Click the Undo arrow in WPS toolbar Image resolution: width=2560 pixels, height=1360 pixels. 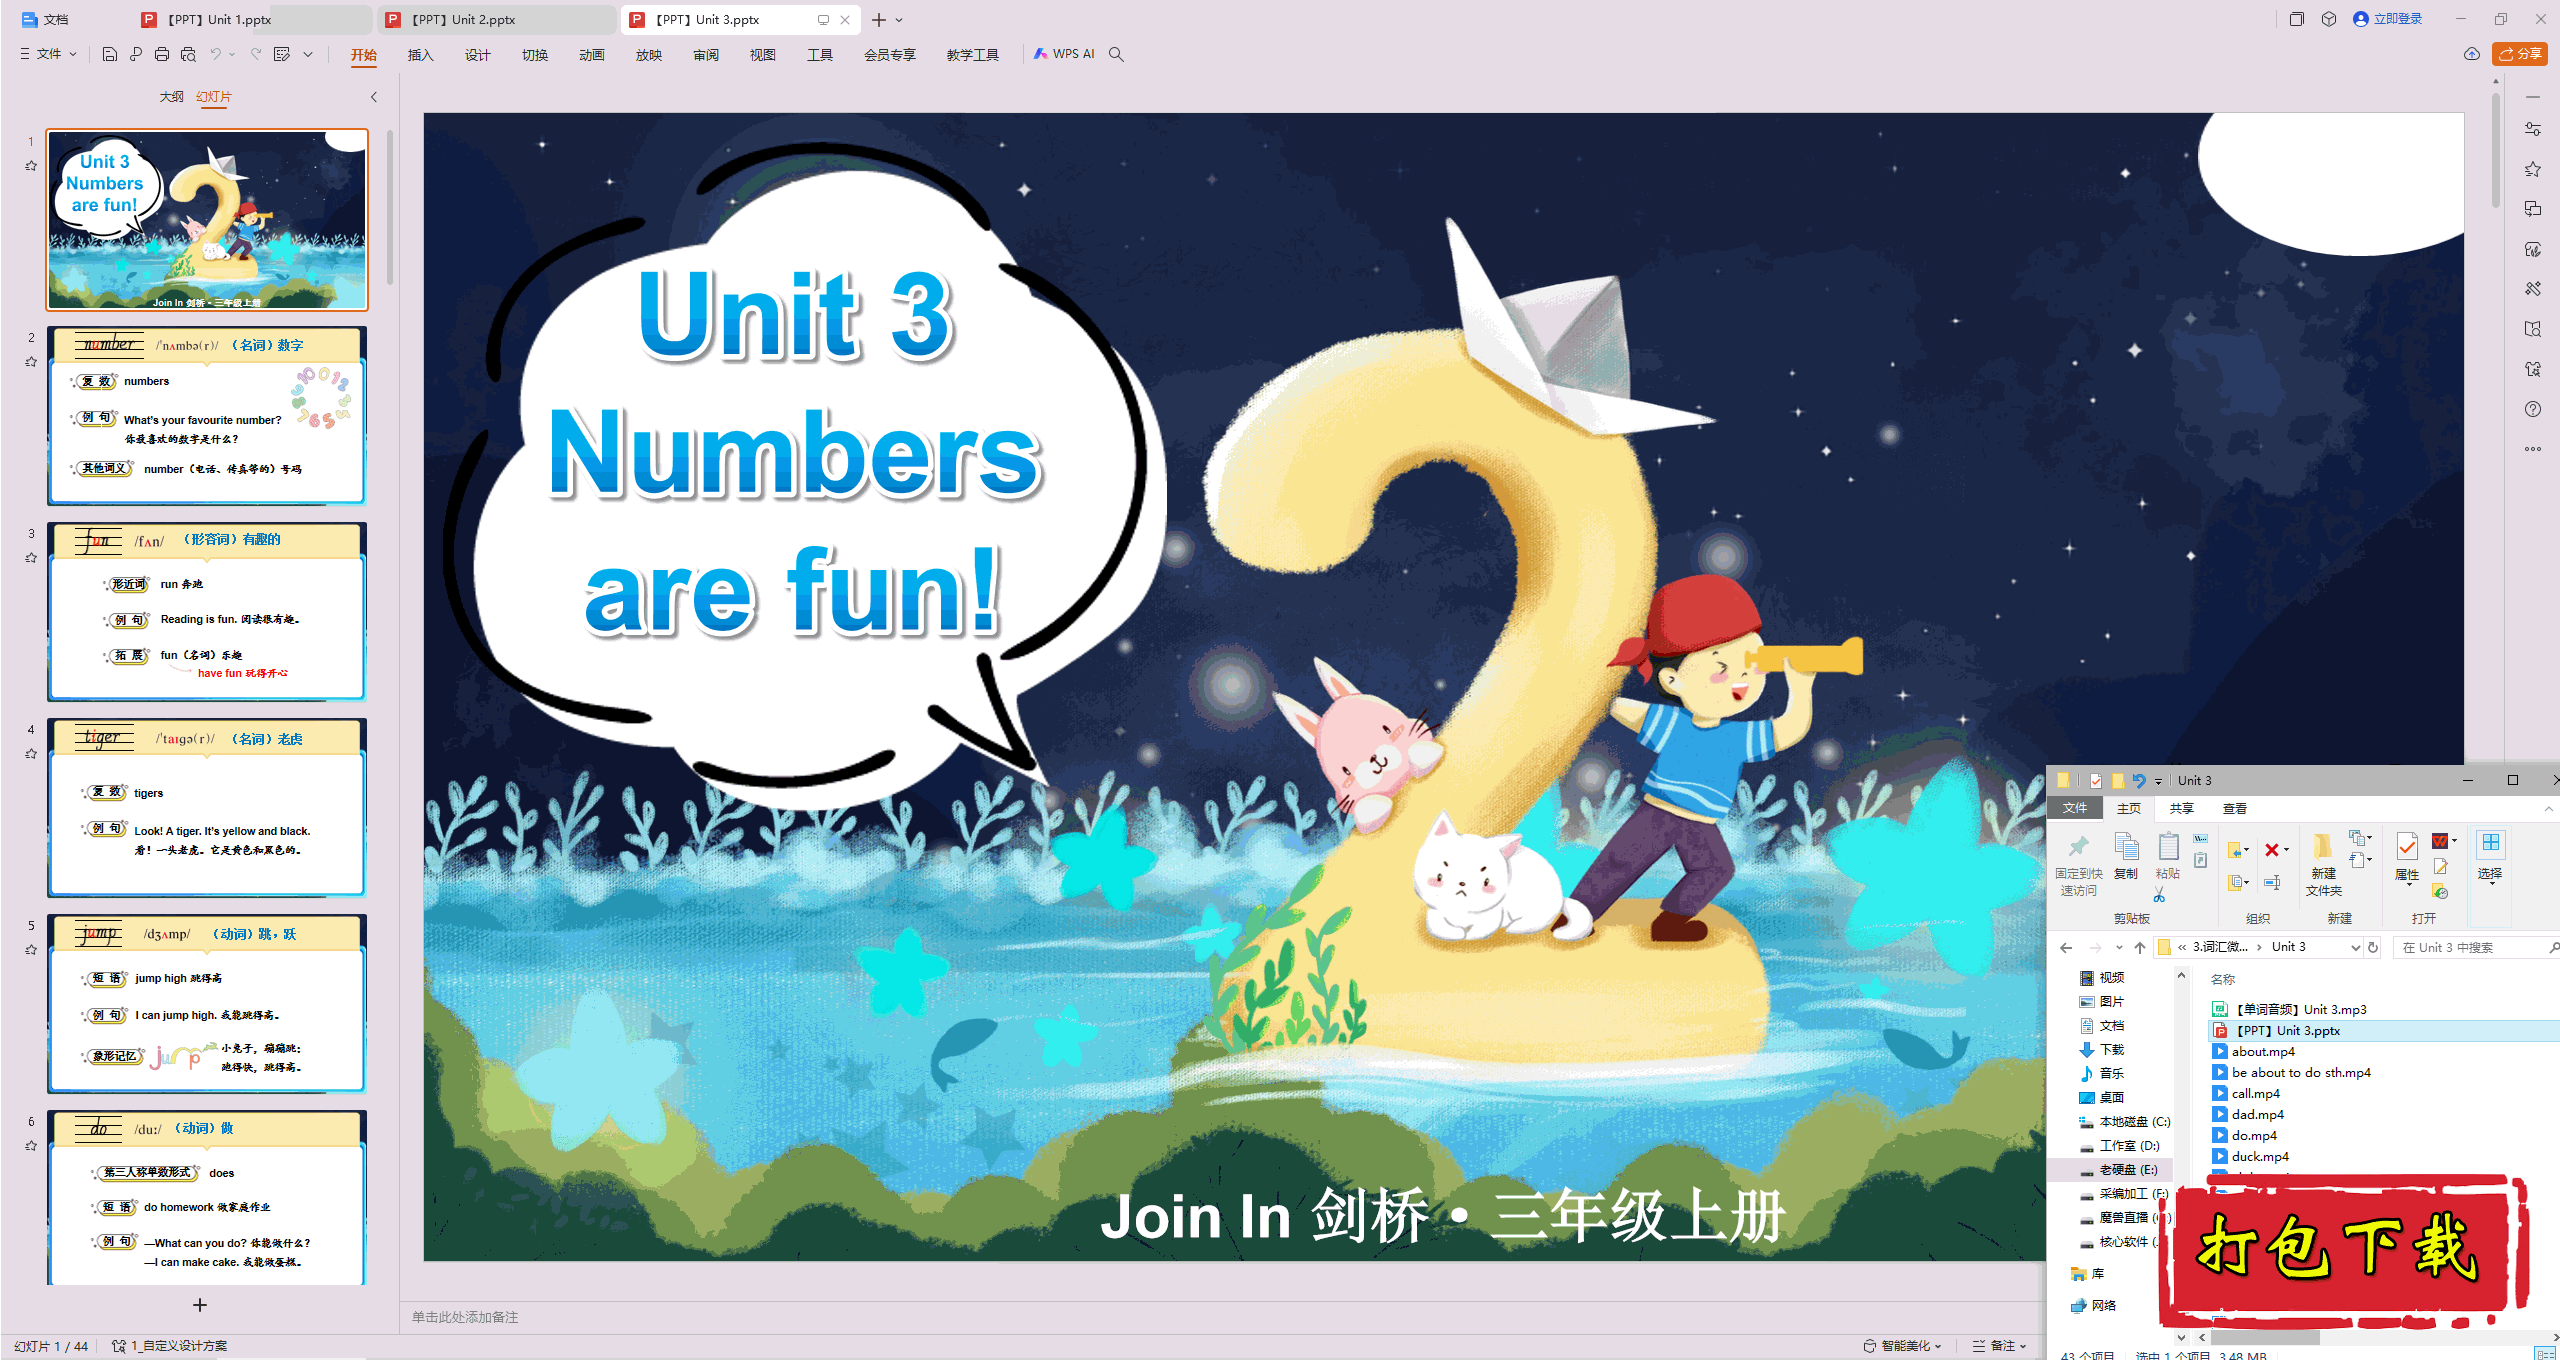click(x=215, y=54)
